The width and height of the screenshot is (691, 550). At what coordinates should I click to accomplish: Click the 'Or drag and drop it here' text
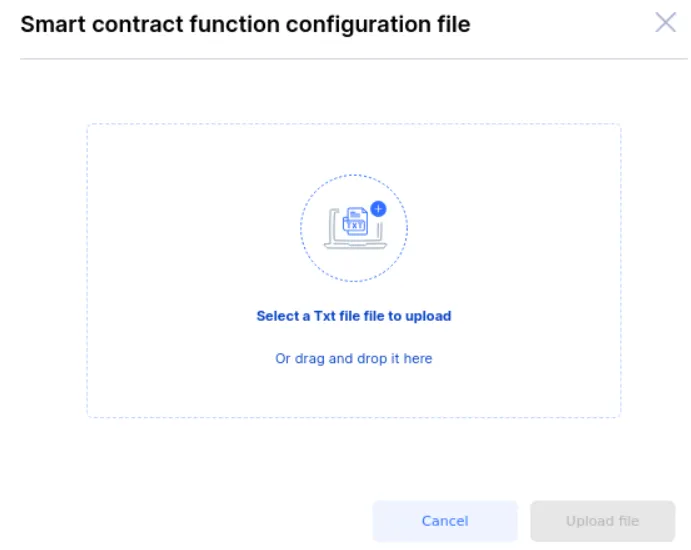tap(354, 358)
